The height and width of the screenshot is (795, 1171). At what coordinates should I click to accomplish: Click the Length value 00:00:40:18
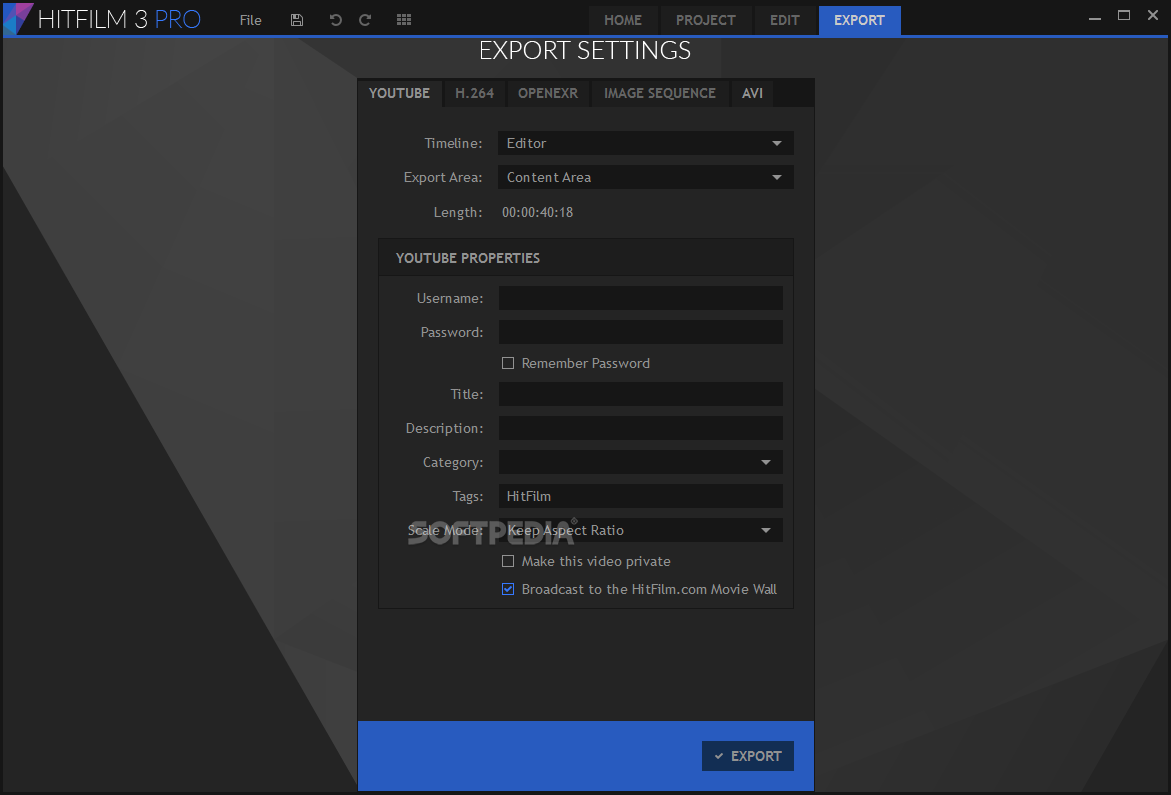point(538,213)
